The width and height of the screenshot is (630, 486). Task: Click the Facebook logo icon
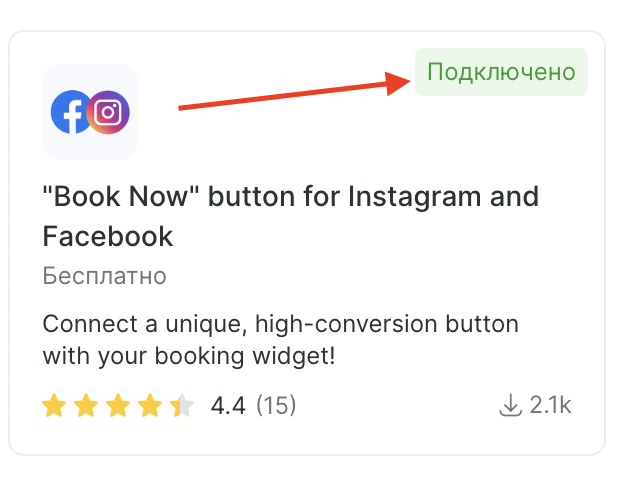(70, 112)
